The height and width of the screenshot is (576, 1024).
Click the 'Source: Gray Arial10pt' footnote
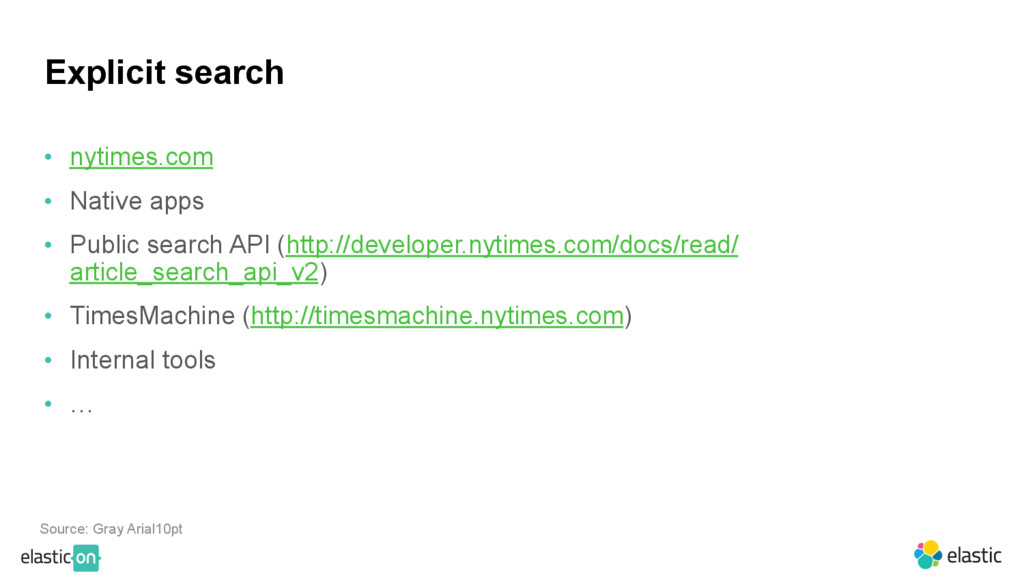pyautogui.click(x=111, y=528)
